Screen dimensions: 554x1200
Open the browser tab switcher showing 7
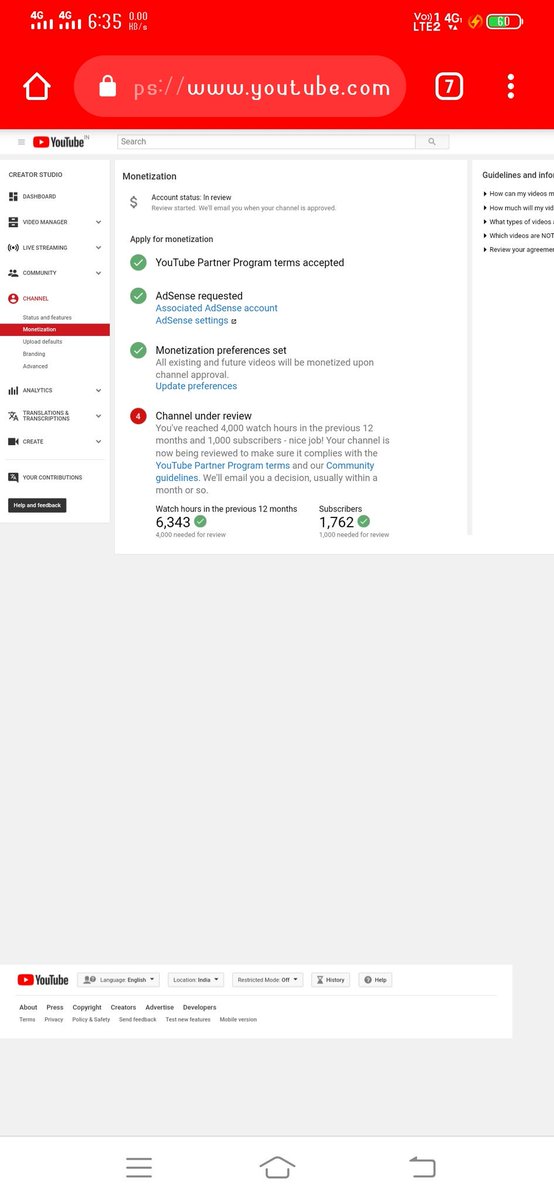point(449,87)
